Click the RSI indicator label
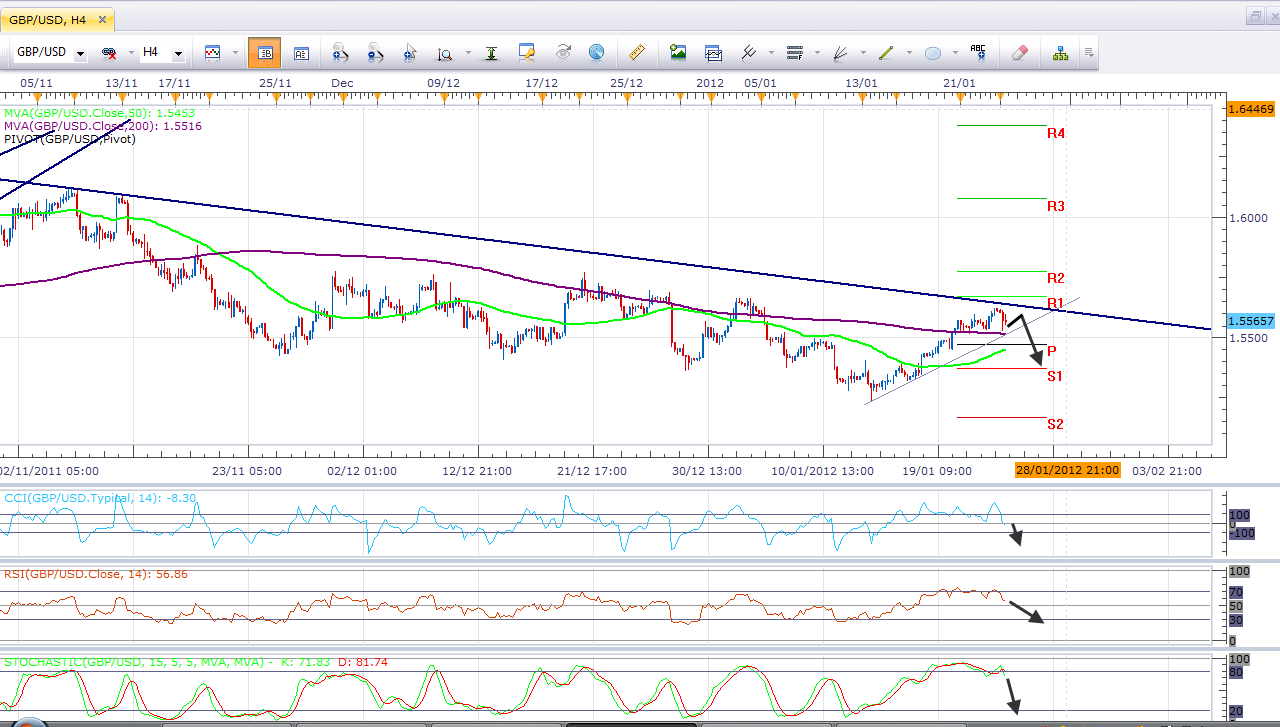Screen dimensions: 1280x727 (96, 574)
